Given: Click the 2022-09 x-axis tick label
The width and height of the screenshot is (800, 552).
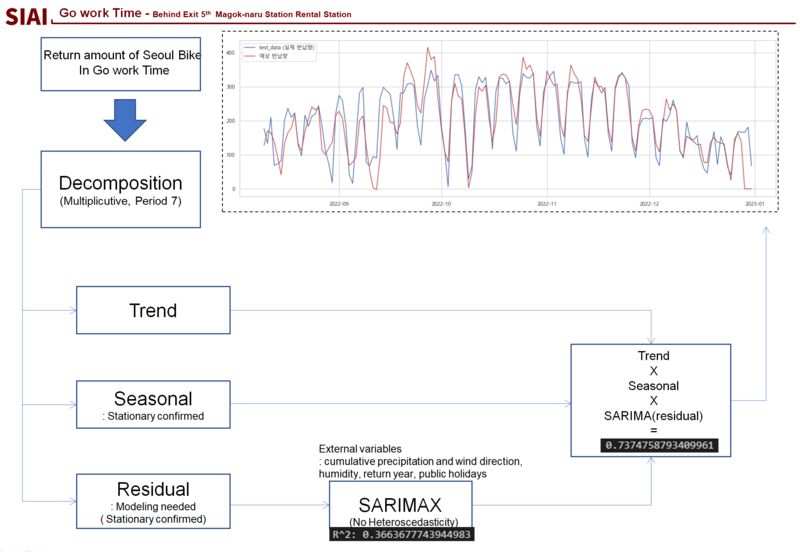Looking at the screenshot, I should point(339,204).
